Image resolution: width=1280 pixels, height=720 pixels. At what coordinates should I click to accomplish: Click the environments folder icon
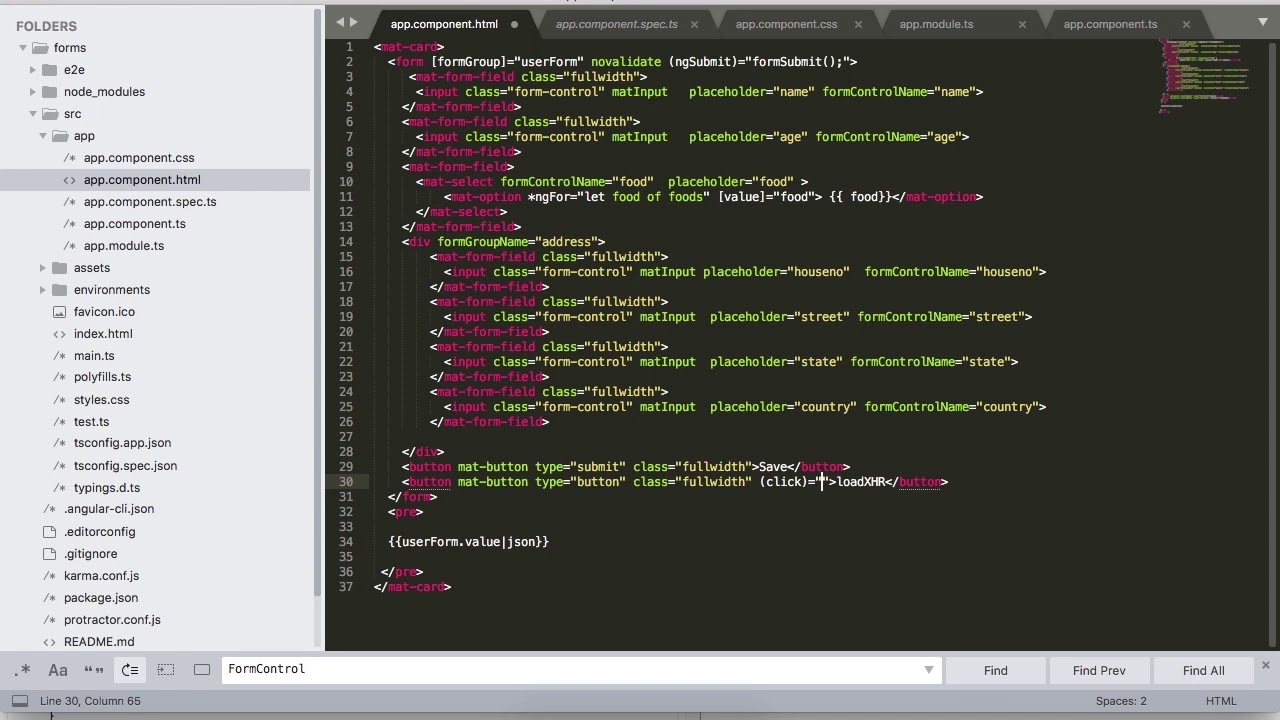60,290
